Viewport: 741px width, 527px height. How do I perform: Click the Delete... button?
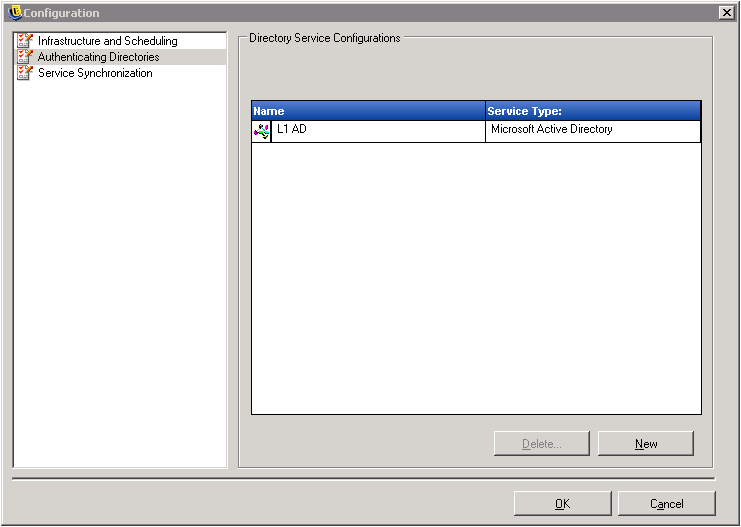542,443
